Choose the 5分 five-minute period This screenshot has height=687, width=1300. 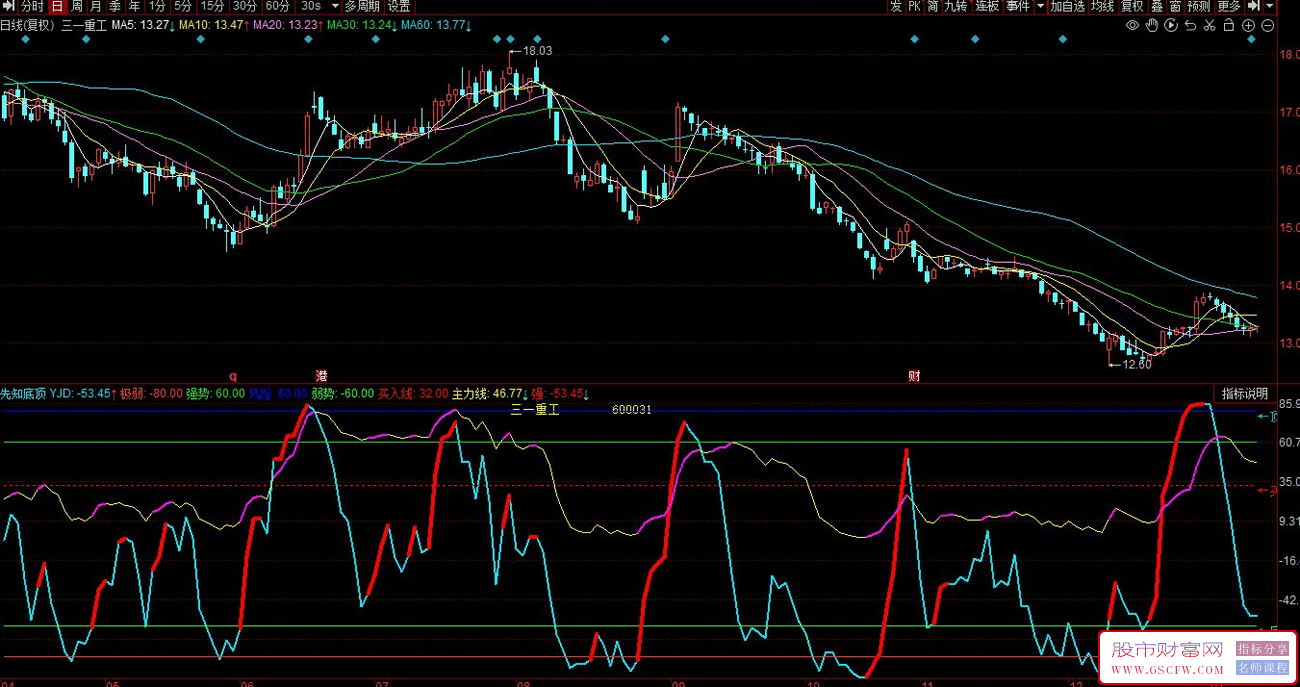[183, 6]
